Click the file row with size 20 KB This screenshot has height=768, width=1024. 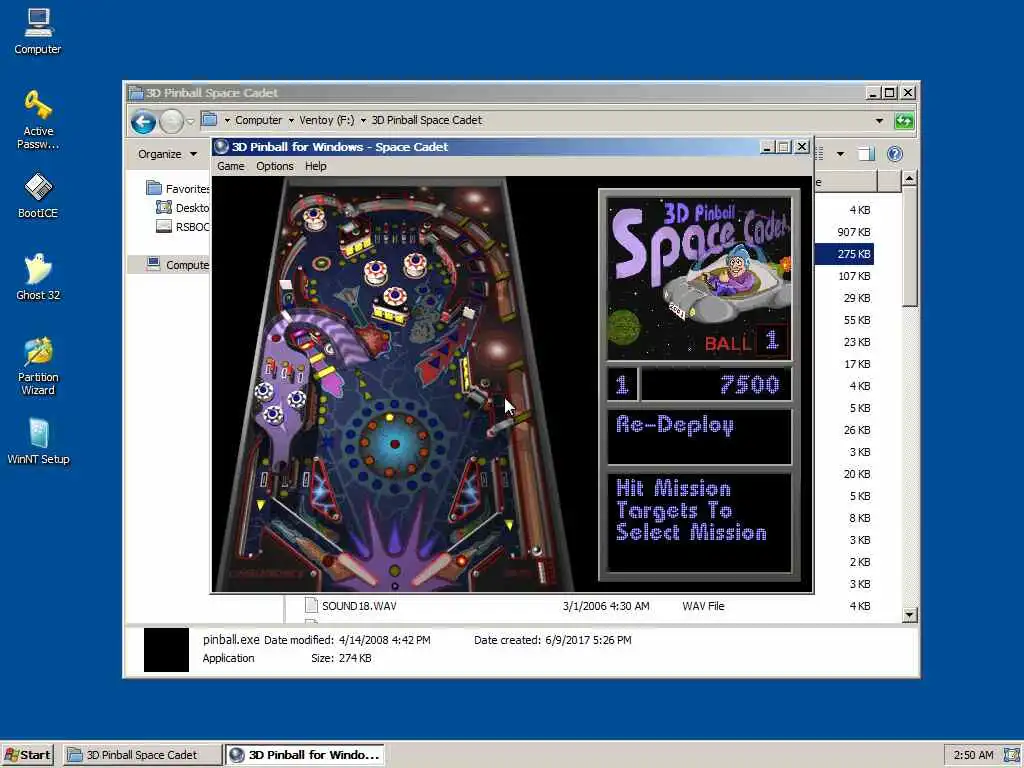click(844, 474)
